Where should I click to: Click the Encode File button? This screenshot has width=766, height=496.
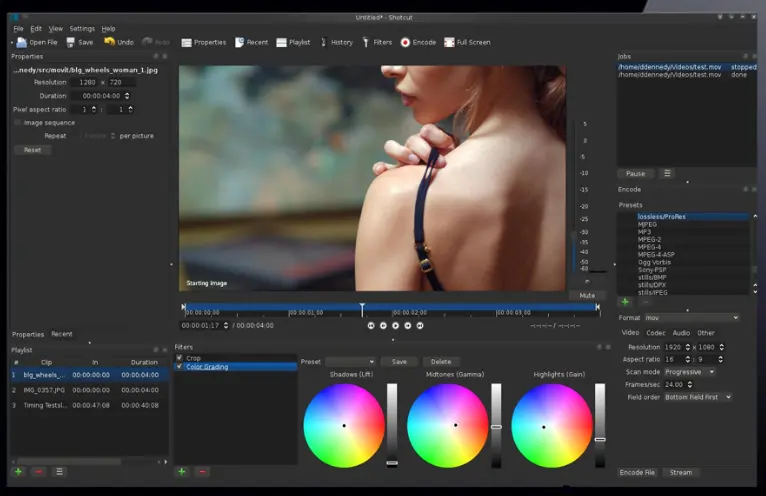(637, 472)
